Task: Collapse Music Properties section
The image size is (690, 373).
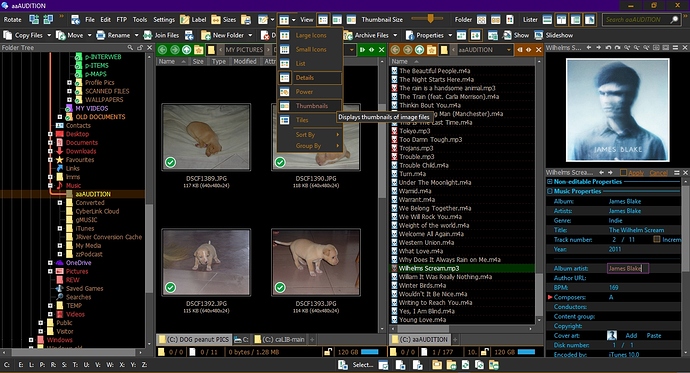Action: point(550,191)
